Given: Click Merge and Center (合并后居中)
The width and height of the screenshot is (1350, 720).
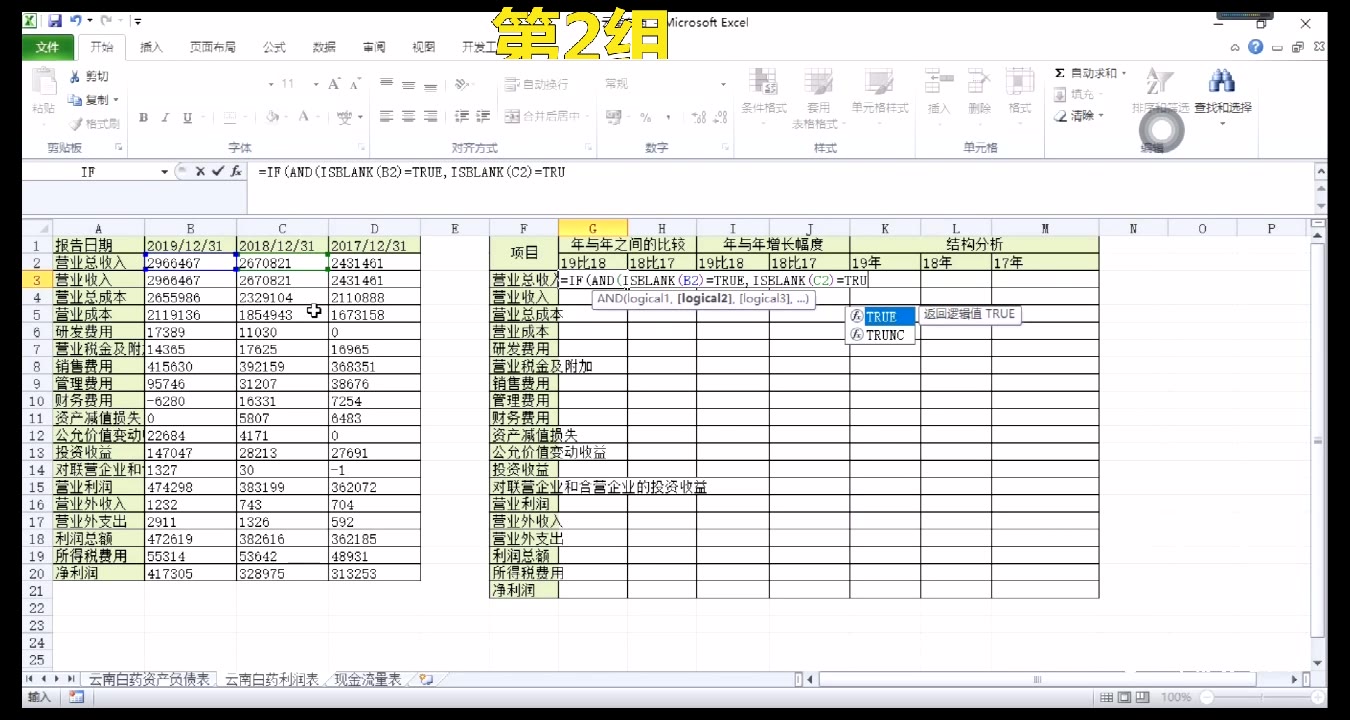Looking at the screenshot, I should coord(544,117).
